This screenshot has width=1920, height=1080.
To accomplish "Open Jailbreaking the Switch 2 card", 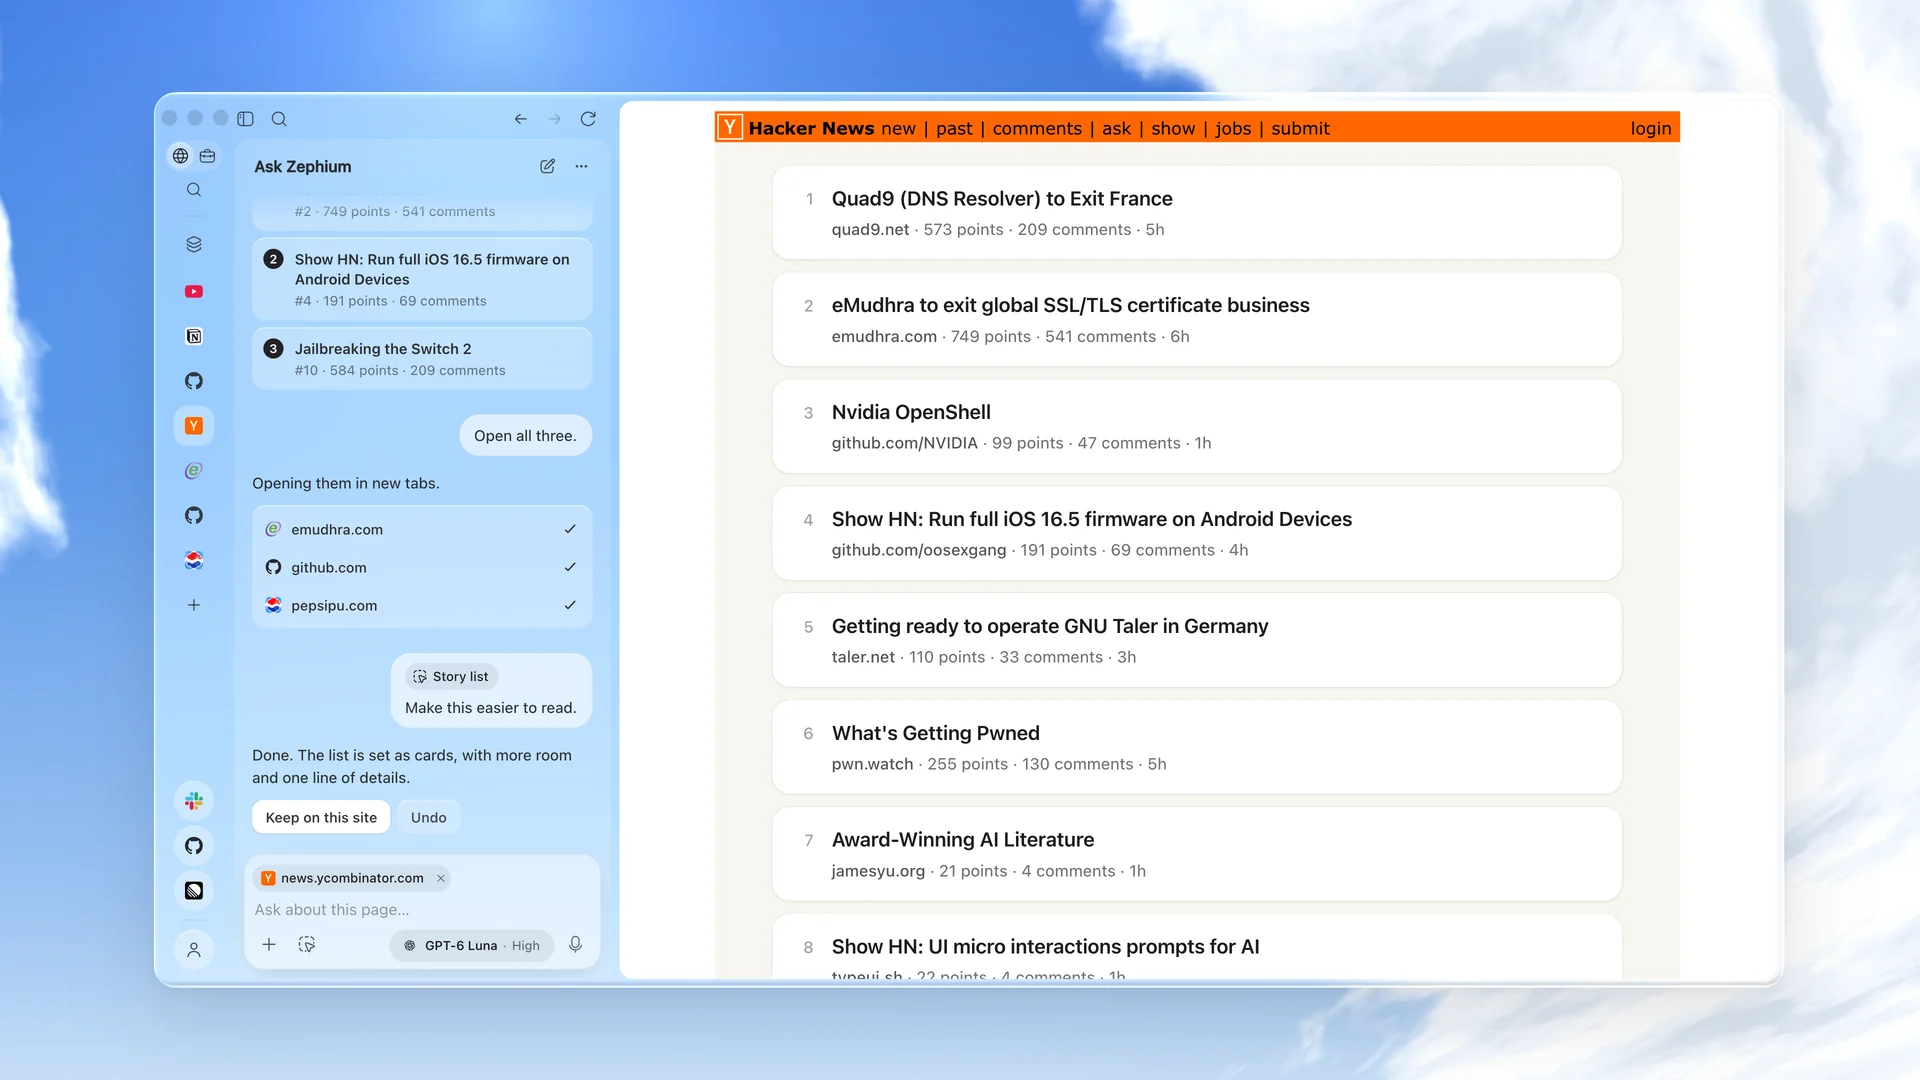I will (x=421, y=359).
